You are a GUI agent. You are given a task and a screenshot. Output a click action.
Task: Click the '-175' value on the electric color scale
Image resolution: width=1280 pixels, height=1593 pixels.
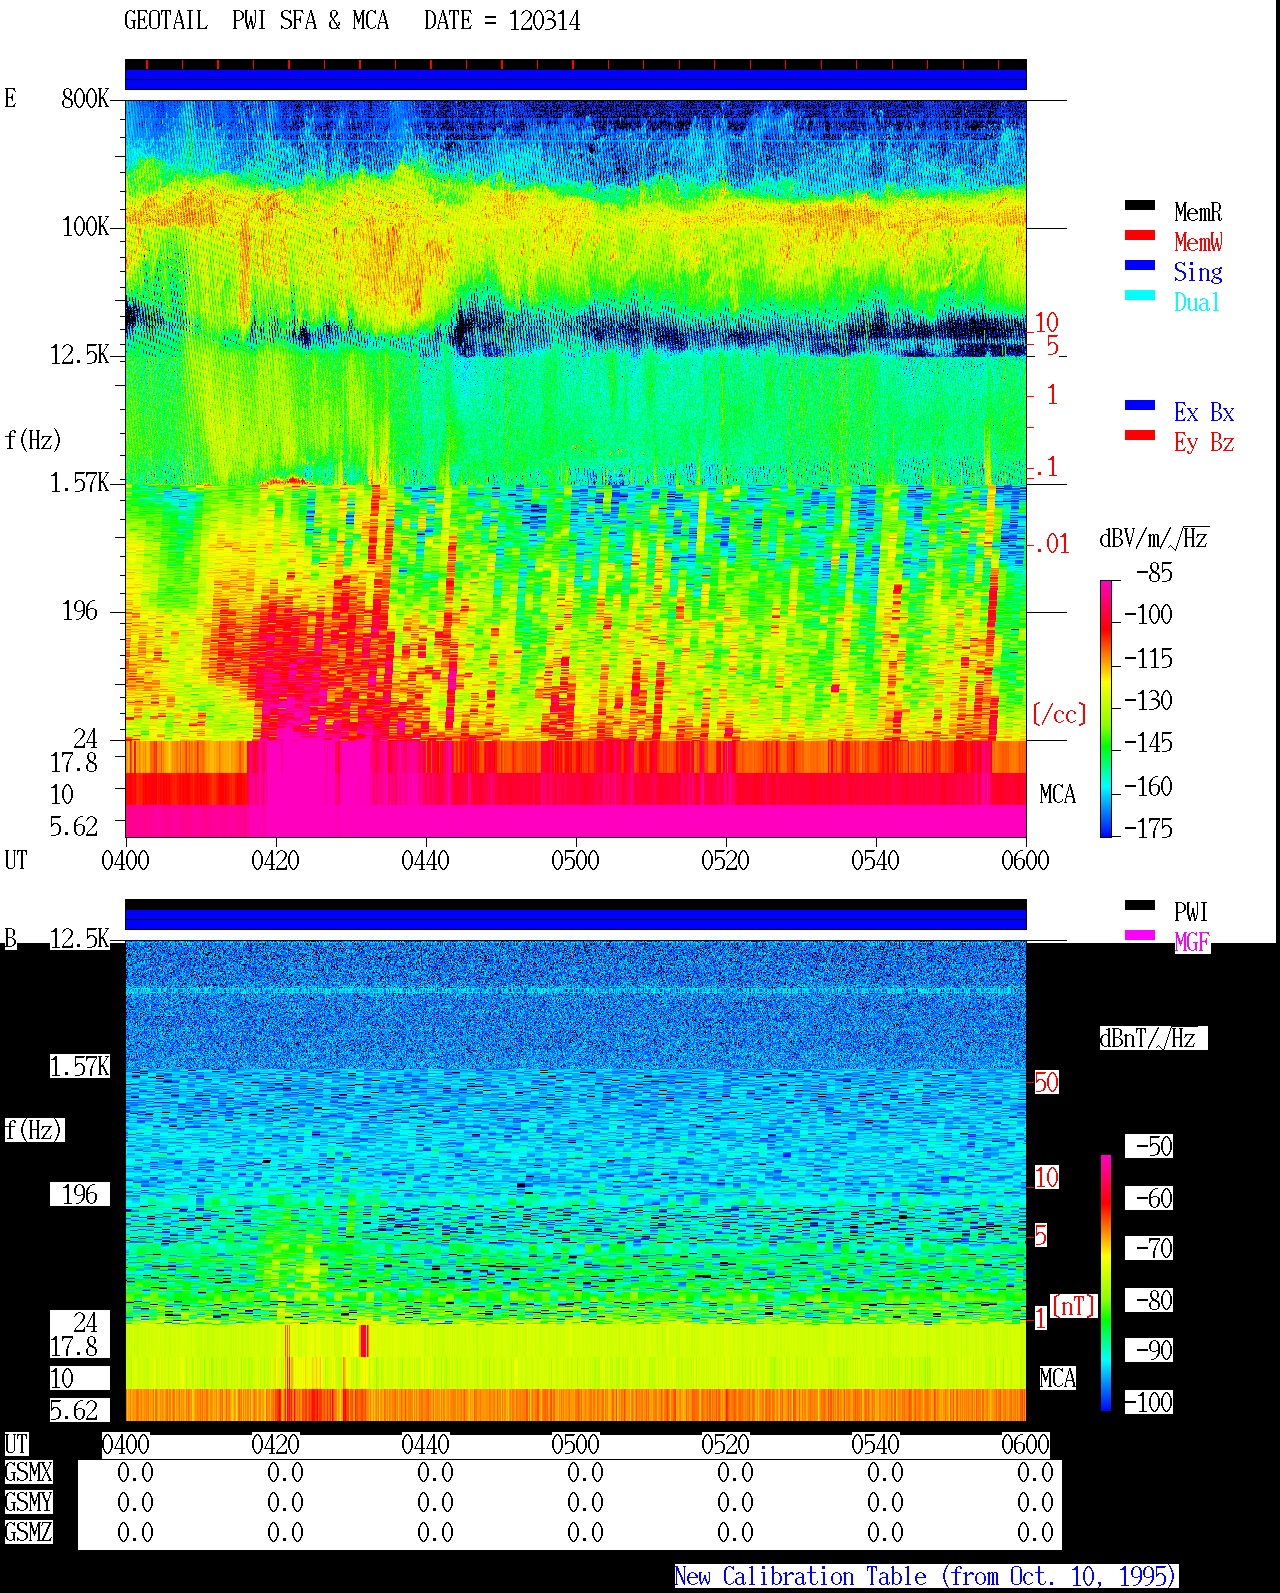(x=1148, y=828)
